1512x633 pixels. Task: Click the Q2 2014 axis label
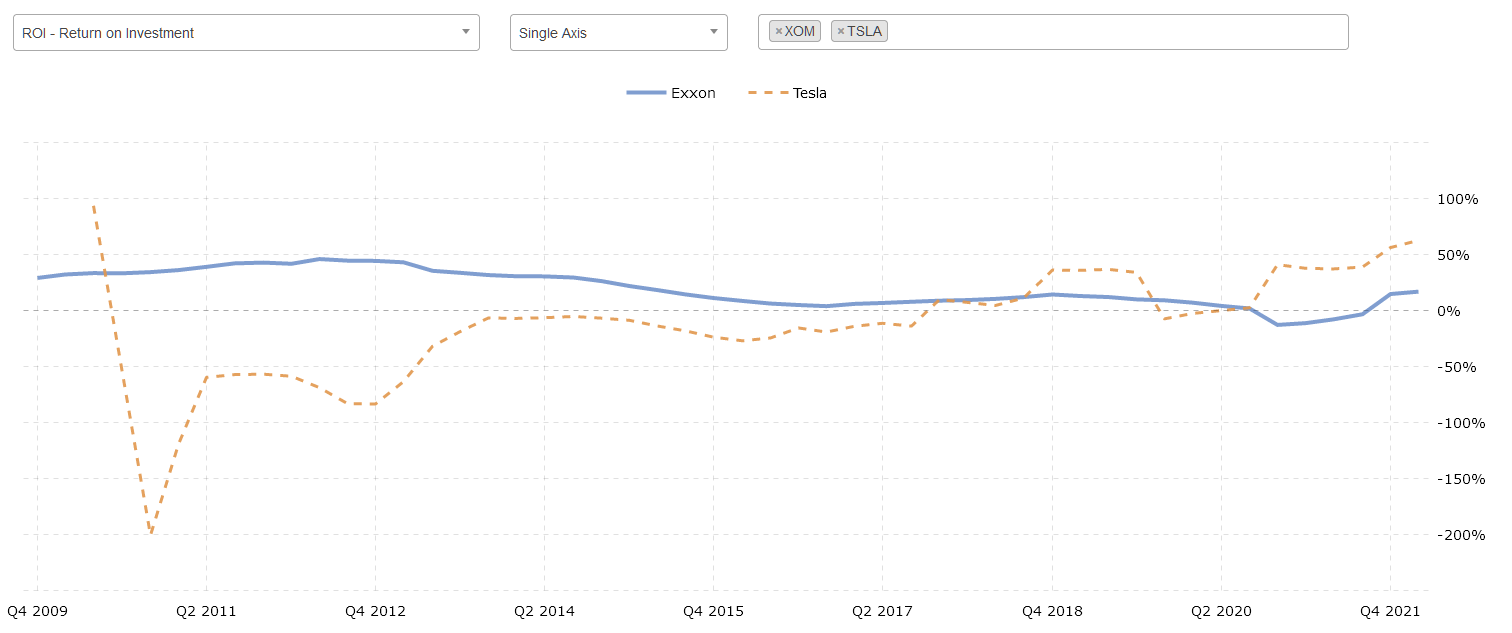[544, 611]
